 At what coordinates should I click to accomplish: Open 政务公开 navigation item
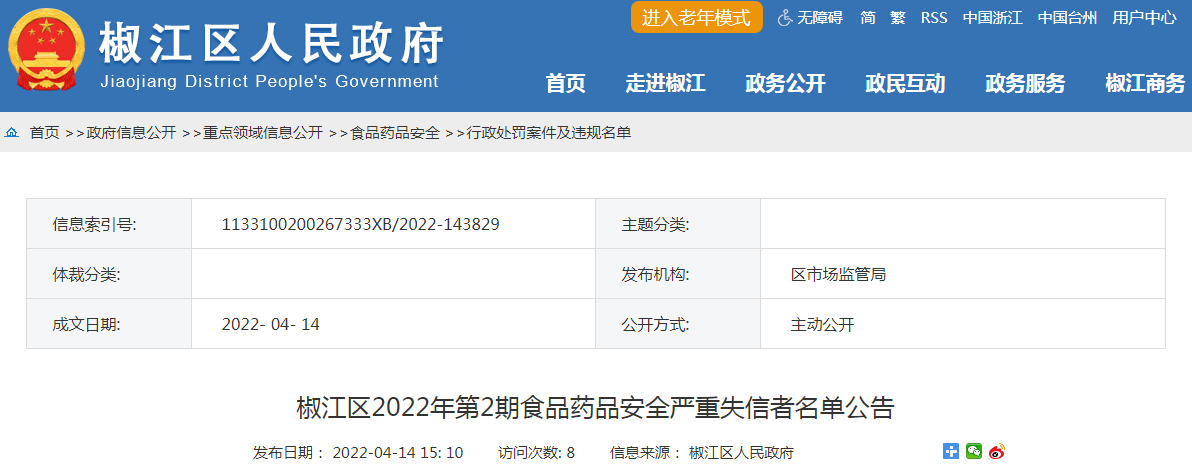pyautogui.click(x=785, y=84)
